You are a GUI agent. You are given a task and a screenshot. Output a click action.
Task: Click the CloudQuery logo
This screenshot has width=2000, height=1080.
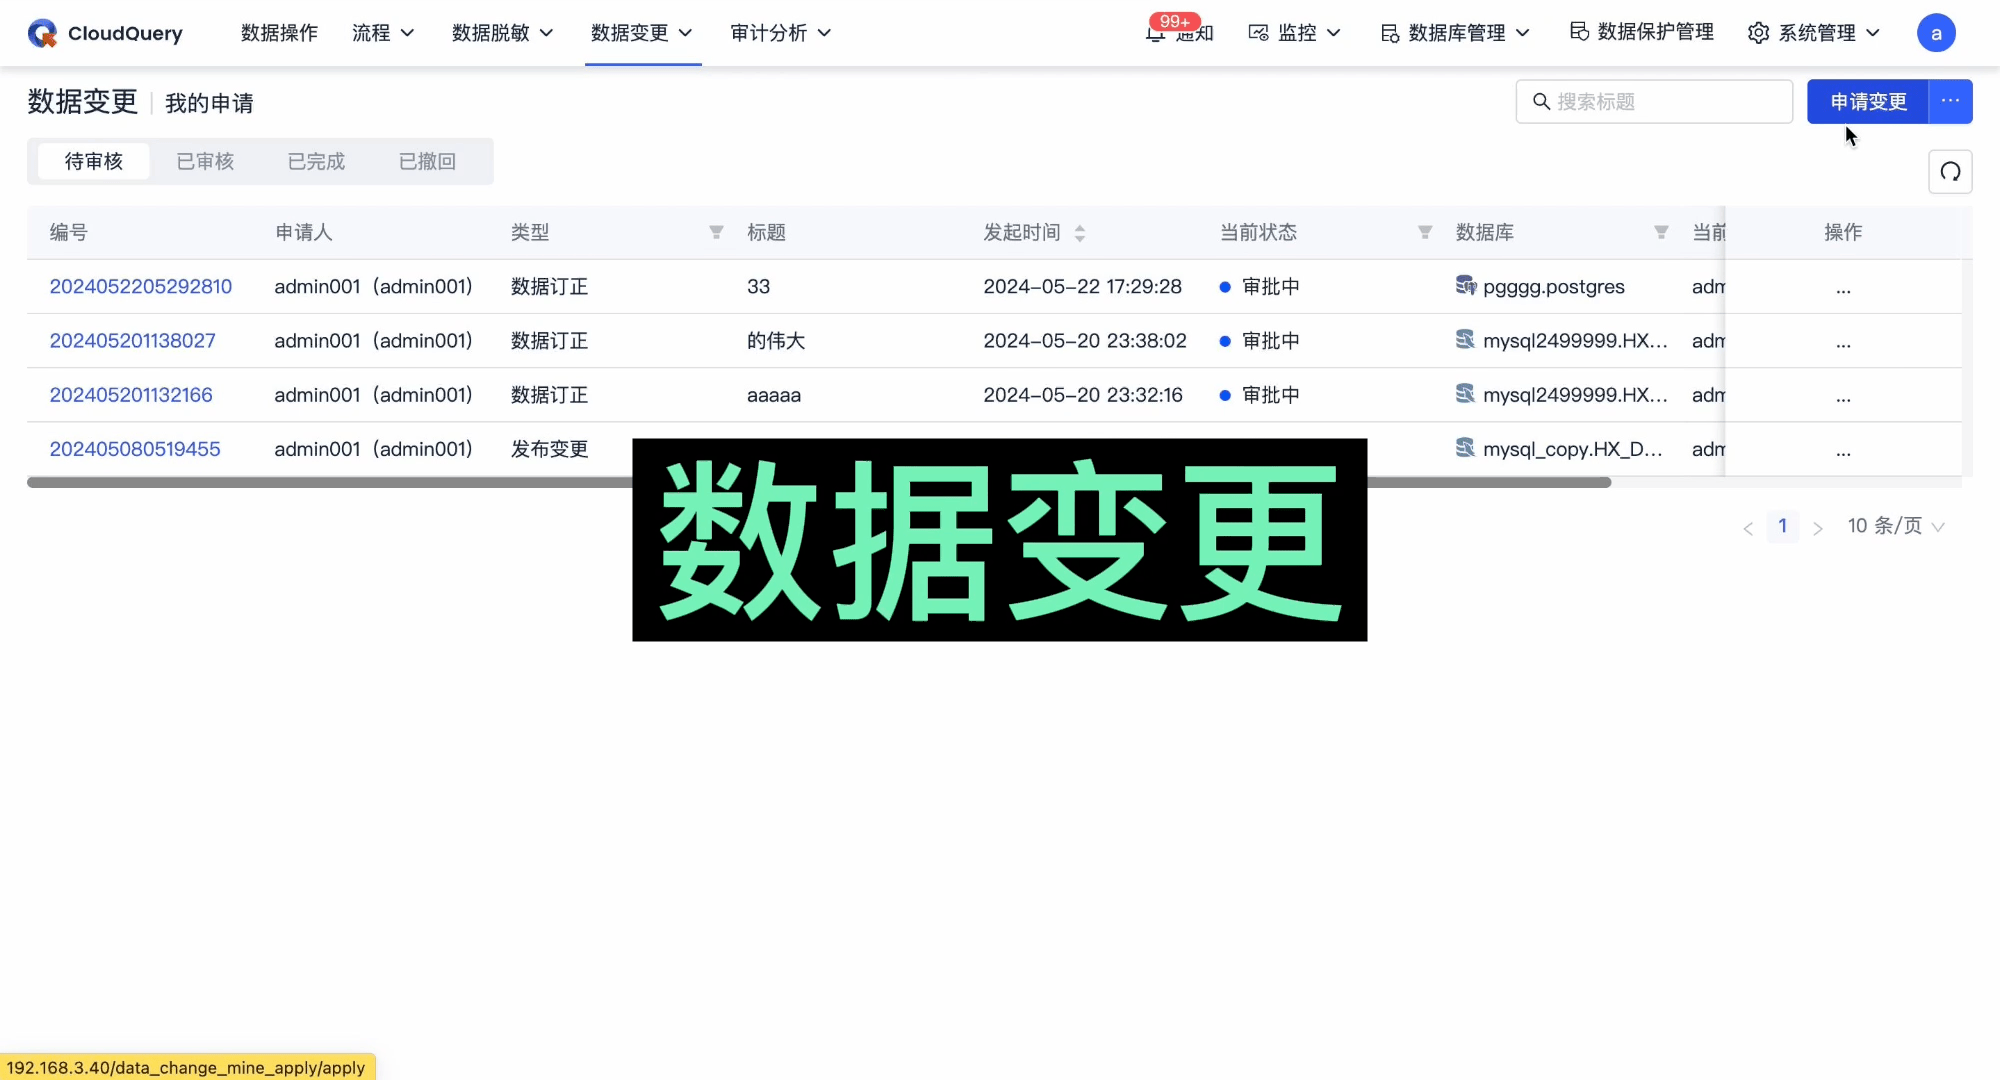[42, 32]
